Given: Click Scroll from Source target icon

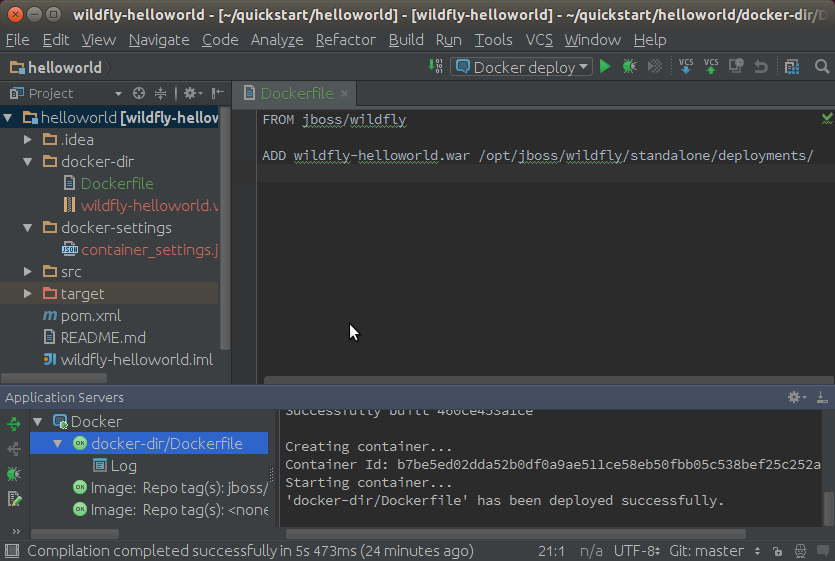Looking at the screenshot, I should tap(139, 93).
